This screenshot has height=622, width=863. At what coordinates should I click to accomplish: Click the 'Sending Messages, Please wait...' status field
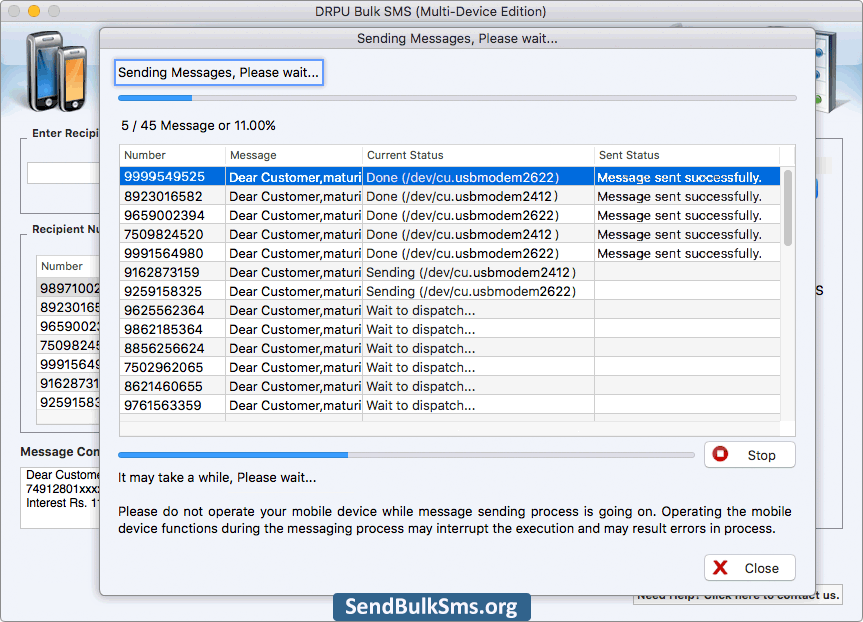click(x=219, y=73)
